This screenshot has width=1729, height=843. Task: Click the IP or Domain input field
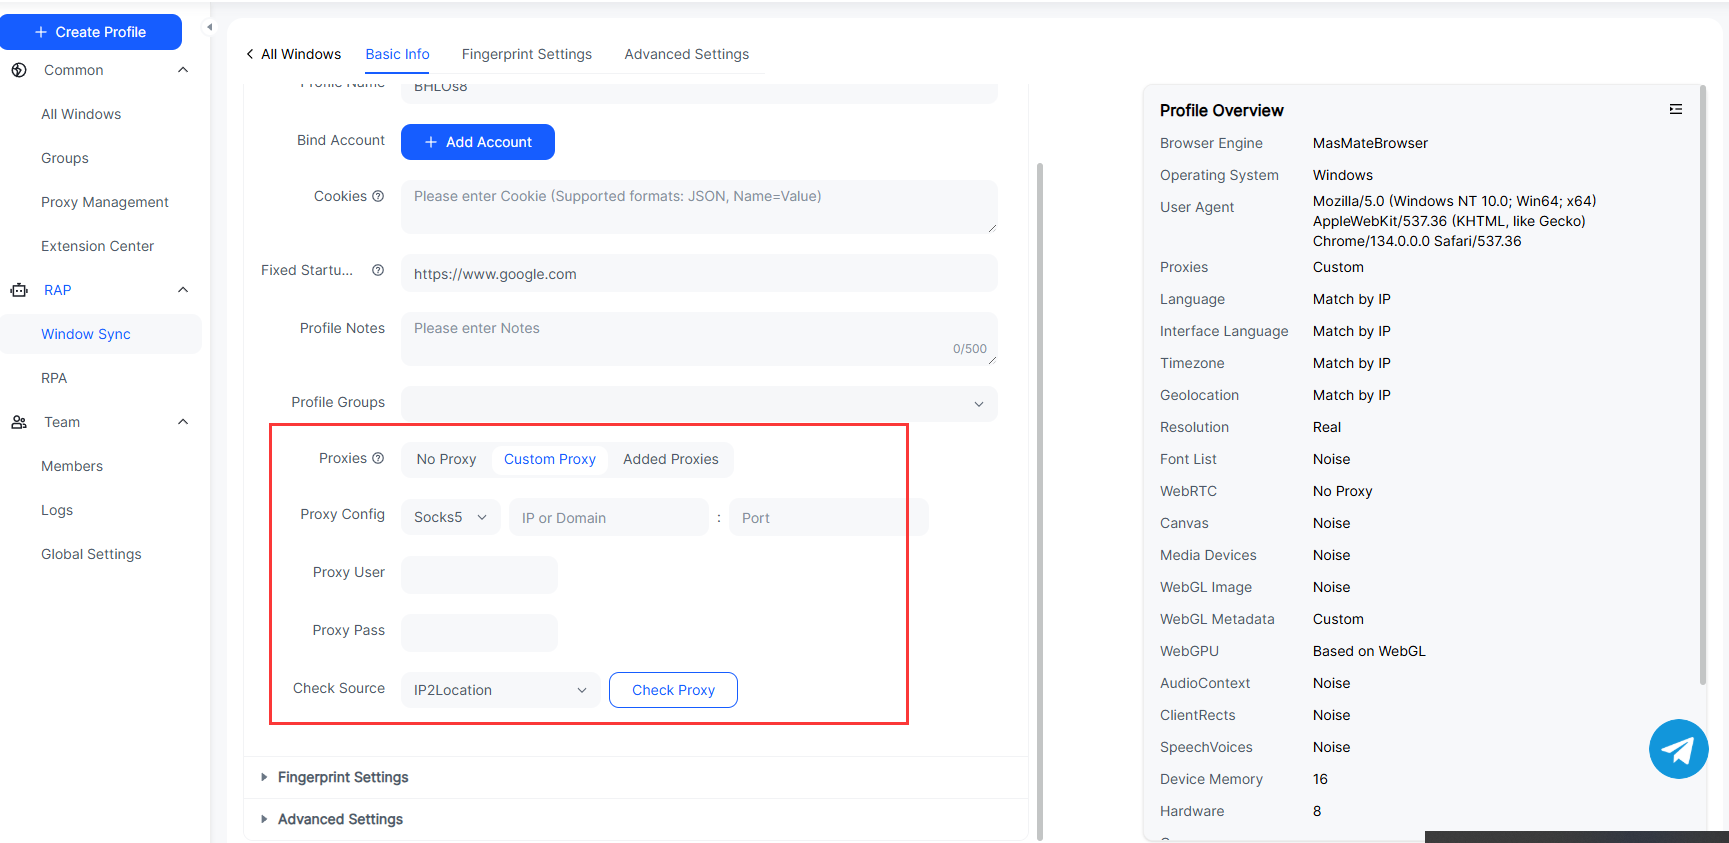tap(608, 518)
